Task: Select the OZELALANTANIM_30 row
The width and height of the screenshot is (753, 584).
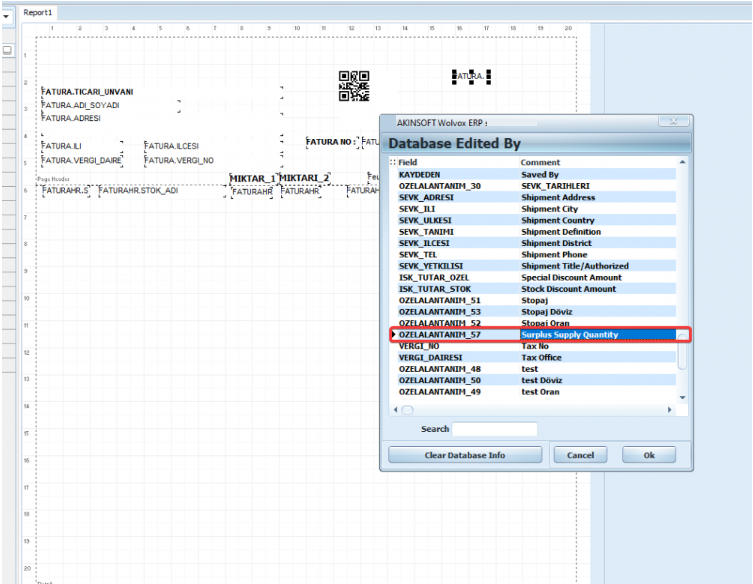Action: click(x=537, y=186)
